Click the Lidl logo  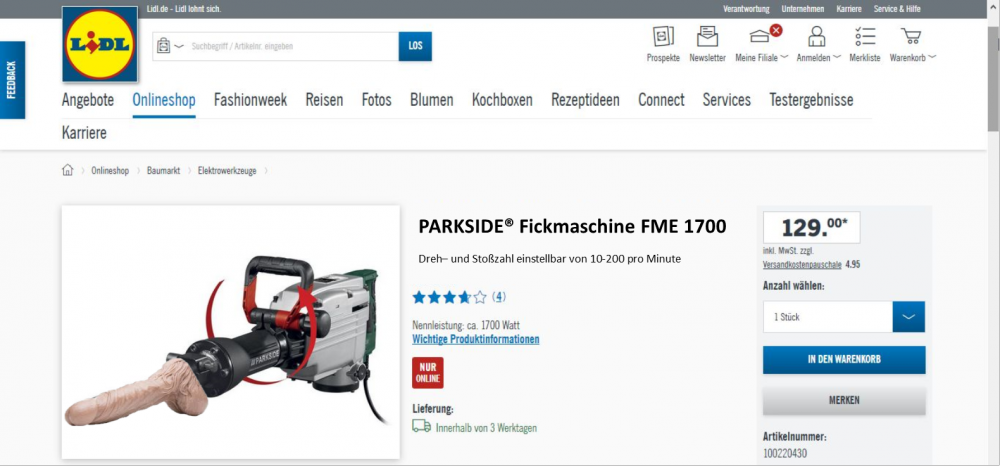click(x=100, y=44)
